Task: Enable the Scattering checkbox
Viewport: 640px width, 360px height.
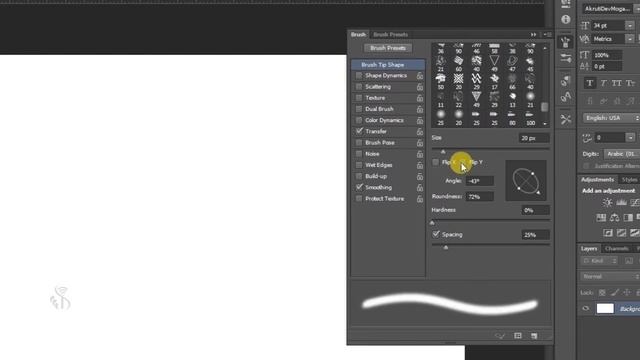Action: coord(359,87)
